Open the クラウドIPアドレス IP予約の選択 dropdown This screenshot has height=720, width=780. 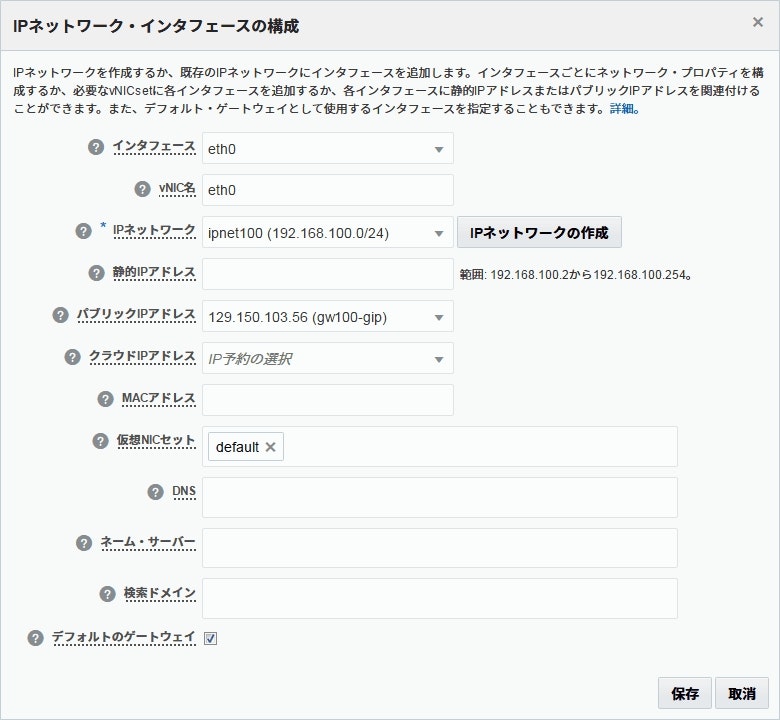click(x=328, y=358)
